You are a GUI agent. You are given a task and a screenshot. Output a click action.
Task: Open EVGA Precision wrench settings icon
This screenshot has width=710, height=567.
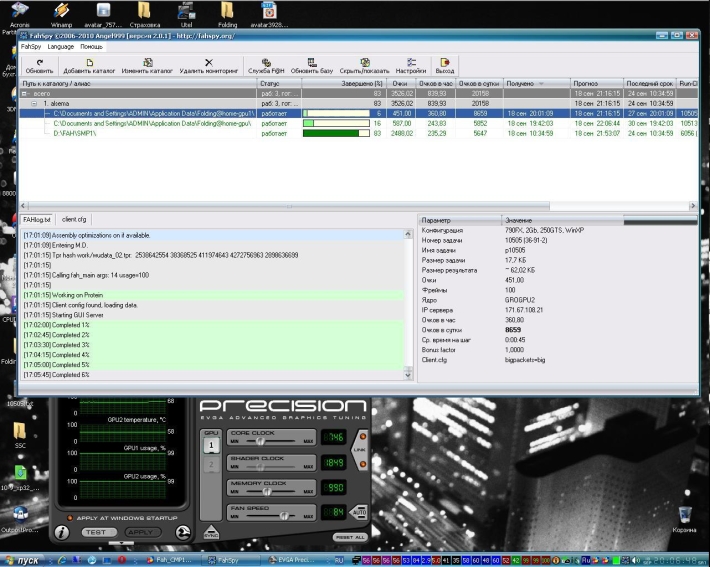pyautogui.click(x=183, y=532)
